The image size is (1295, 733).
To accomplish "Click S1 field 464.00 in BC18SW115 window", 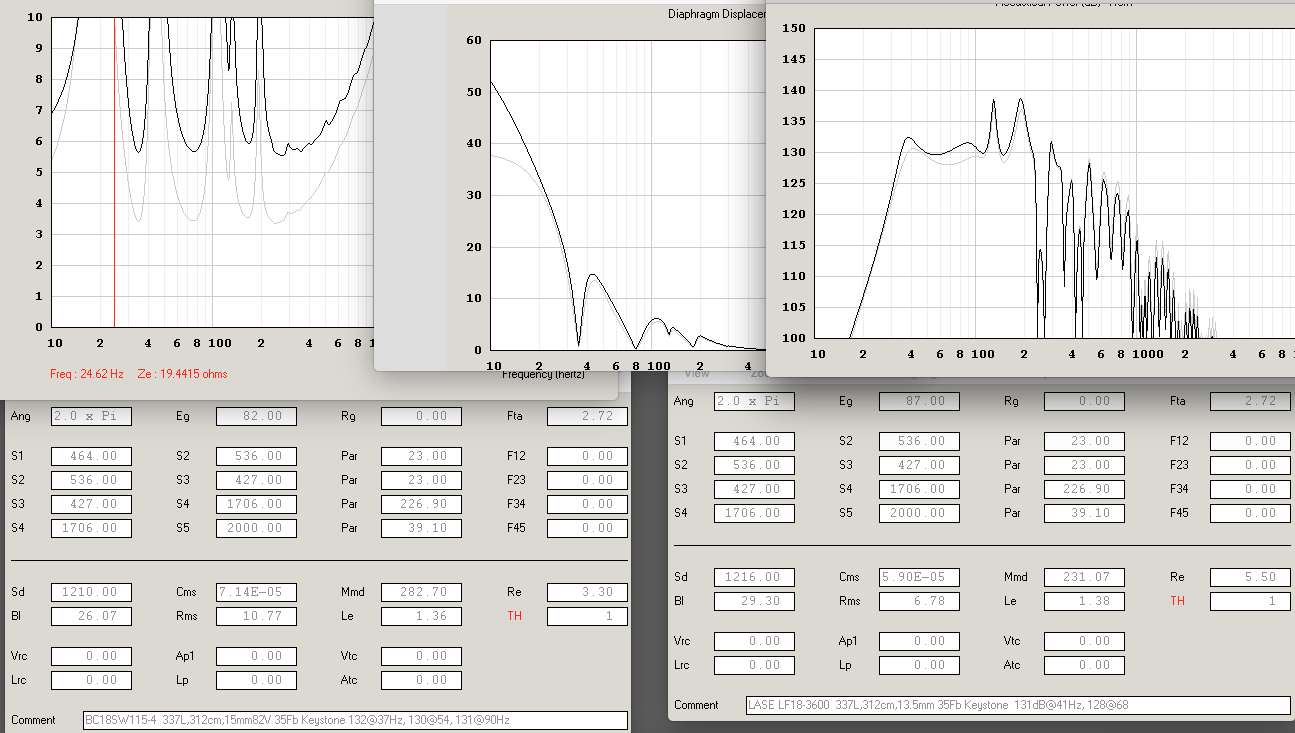I will coord(91,456).
